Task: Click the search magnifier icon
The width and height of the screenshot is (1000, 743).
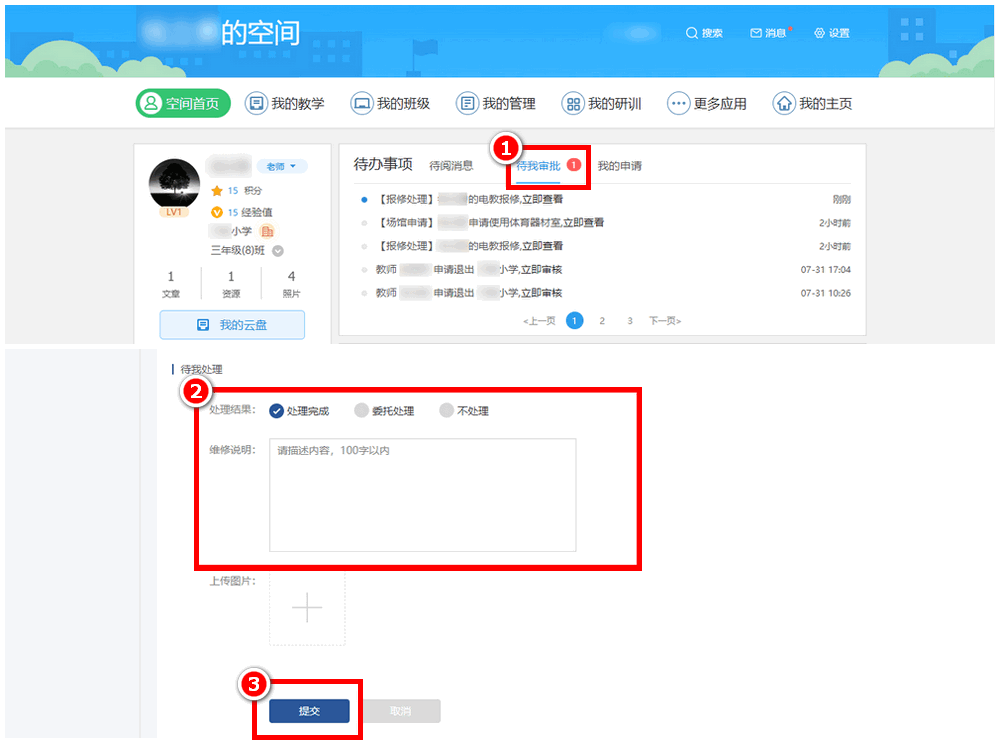Action: tap(691, 33)
